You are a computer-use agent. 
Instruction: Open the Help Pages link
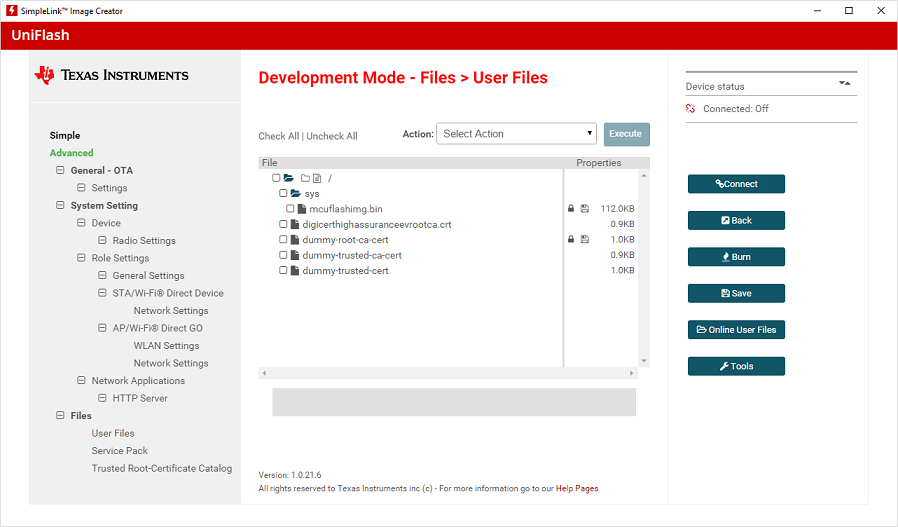point(577,489)
